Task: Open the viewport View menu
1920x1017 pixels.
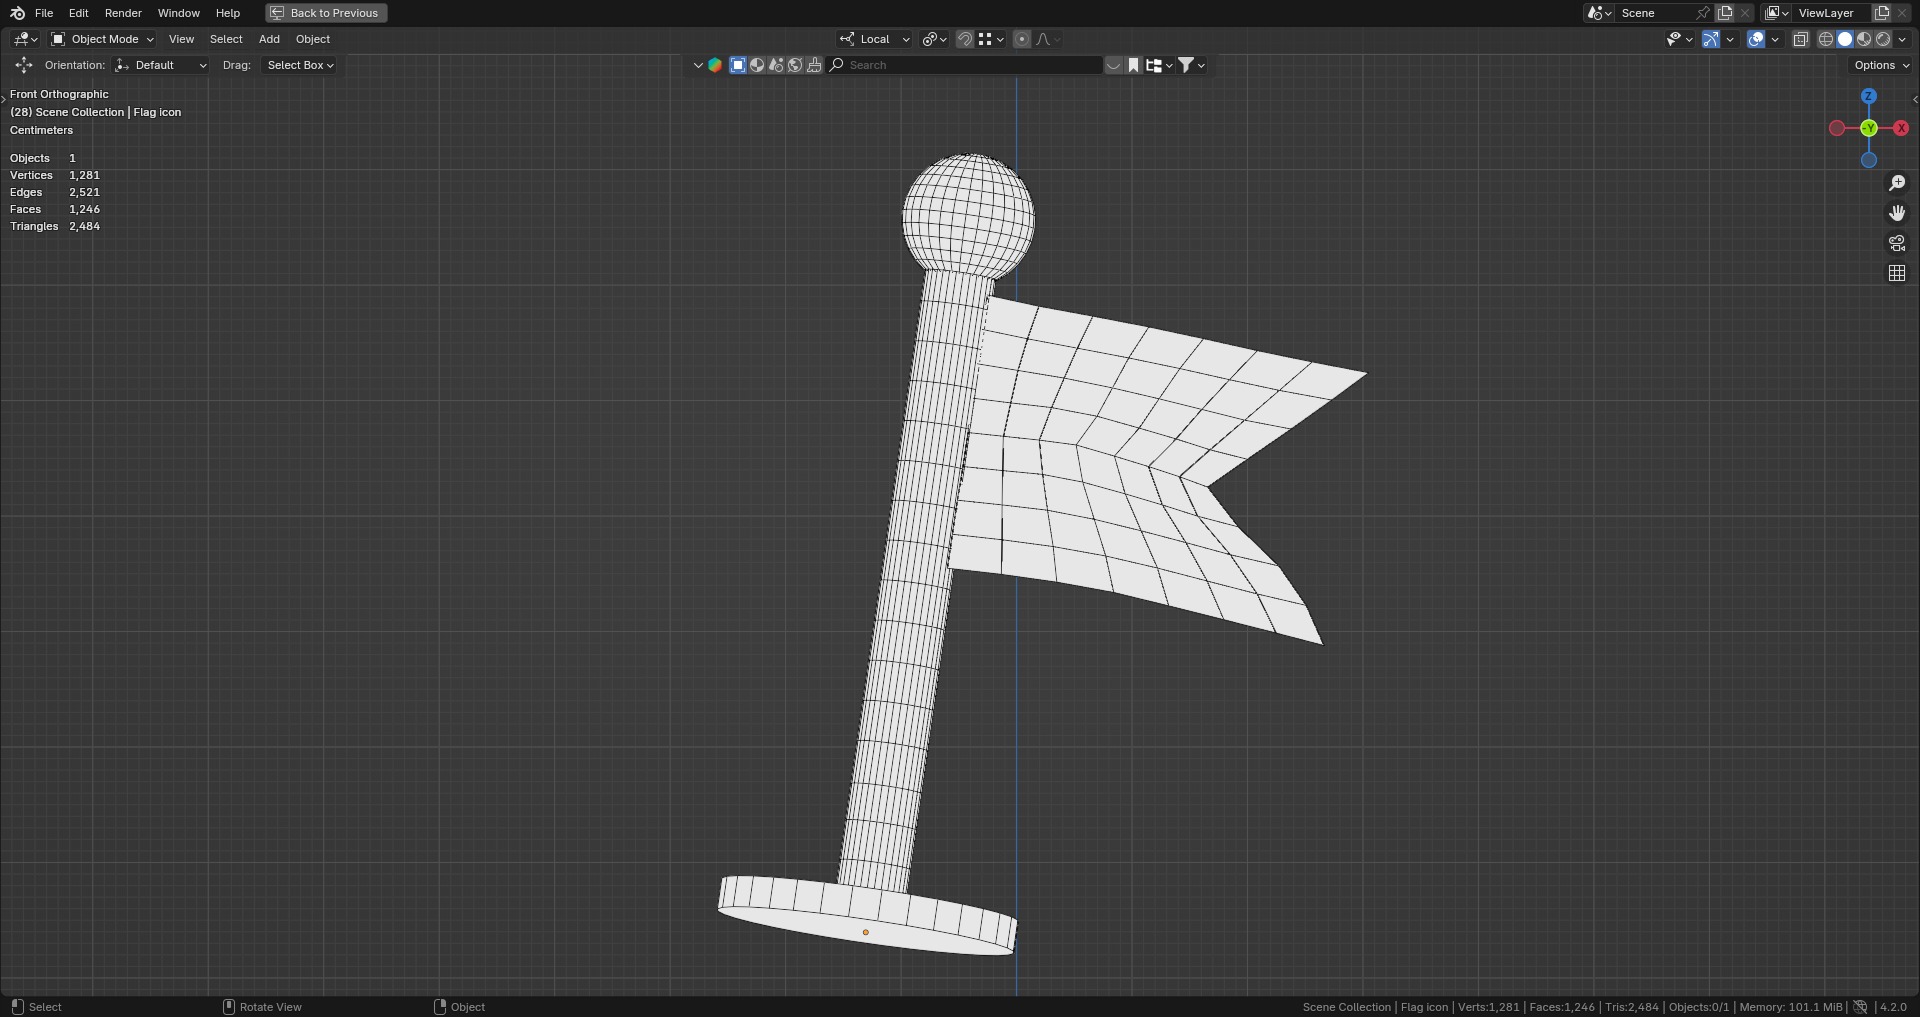Action: point(181,39)
